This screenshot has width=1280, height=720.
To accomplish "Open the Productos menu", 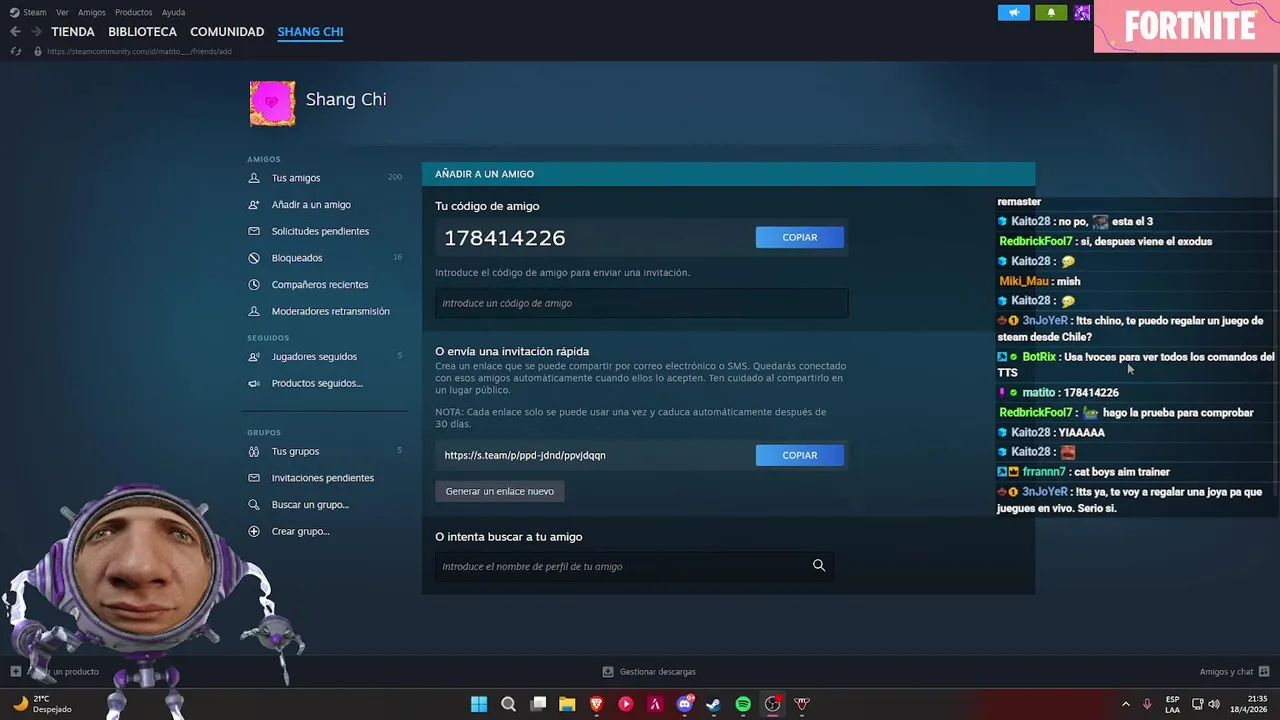I will tap(133, 12).
